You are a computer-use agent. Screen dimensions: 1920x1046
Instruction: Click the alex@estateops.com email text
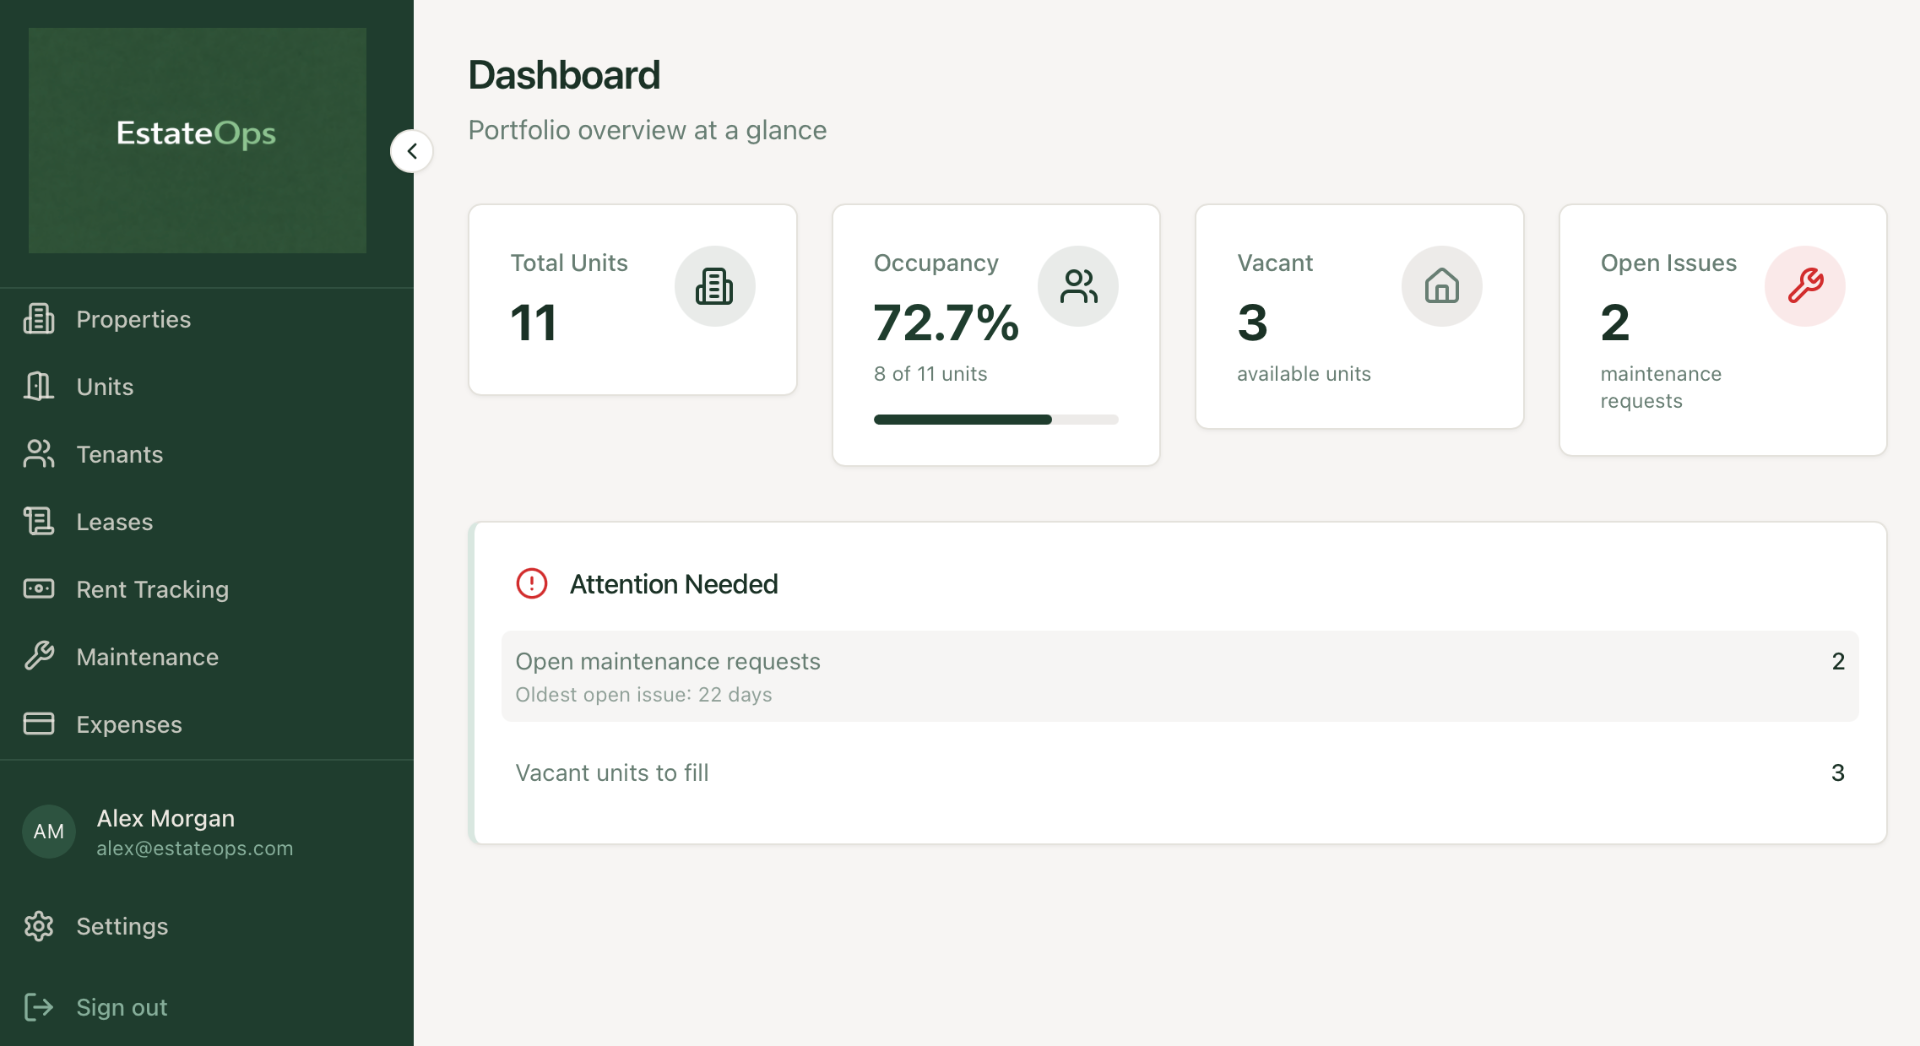click(195, 848)
